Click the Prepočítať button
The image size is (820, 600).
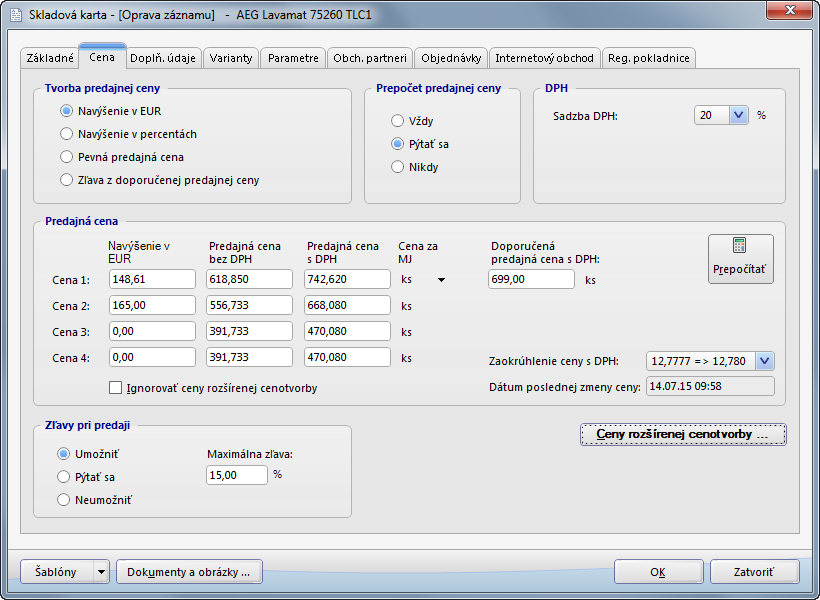[741, 259]
